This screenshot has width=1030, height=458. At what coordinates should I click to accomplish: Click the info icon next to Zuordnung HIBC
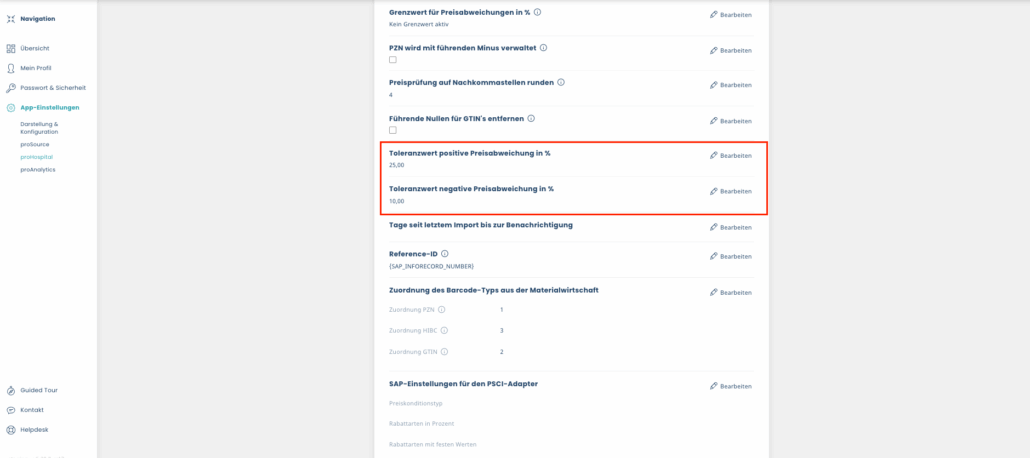point(444,330)
